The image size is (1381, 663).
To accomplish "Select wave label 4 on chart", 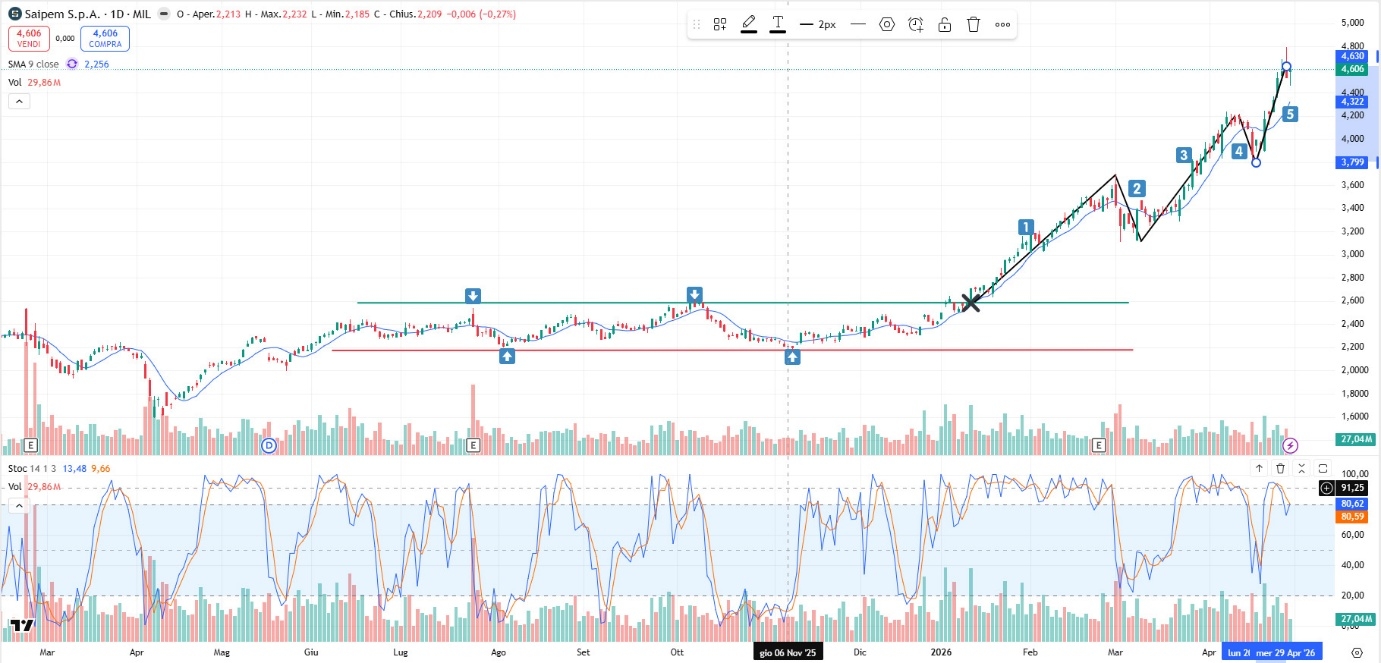I will pyautogui.click(x=1239, y=151).
